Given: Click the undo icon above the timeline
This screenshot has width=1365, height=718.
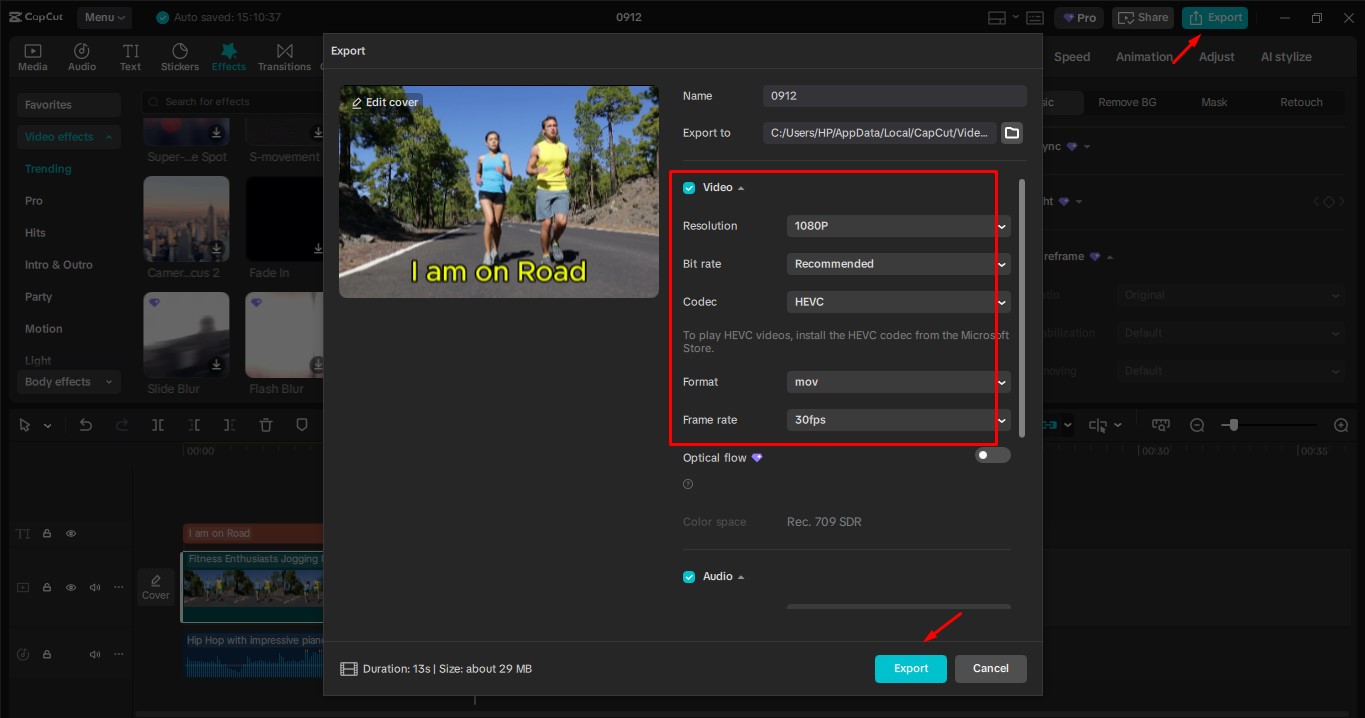Looking at the screenshot, I should [85, 424].
